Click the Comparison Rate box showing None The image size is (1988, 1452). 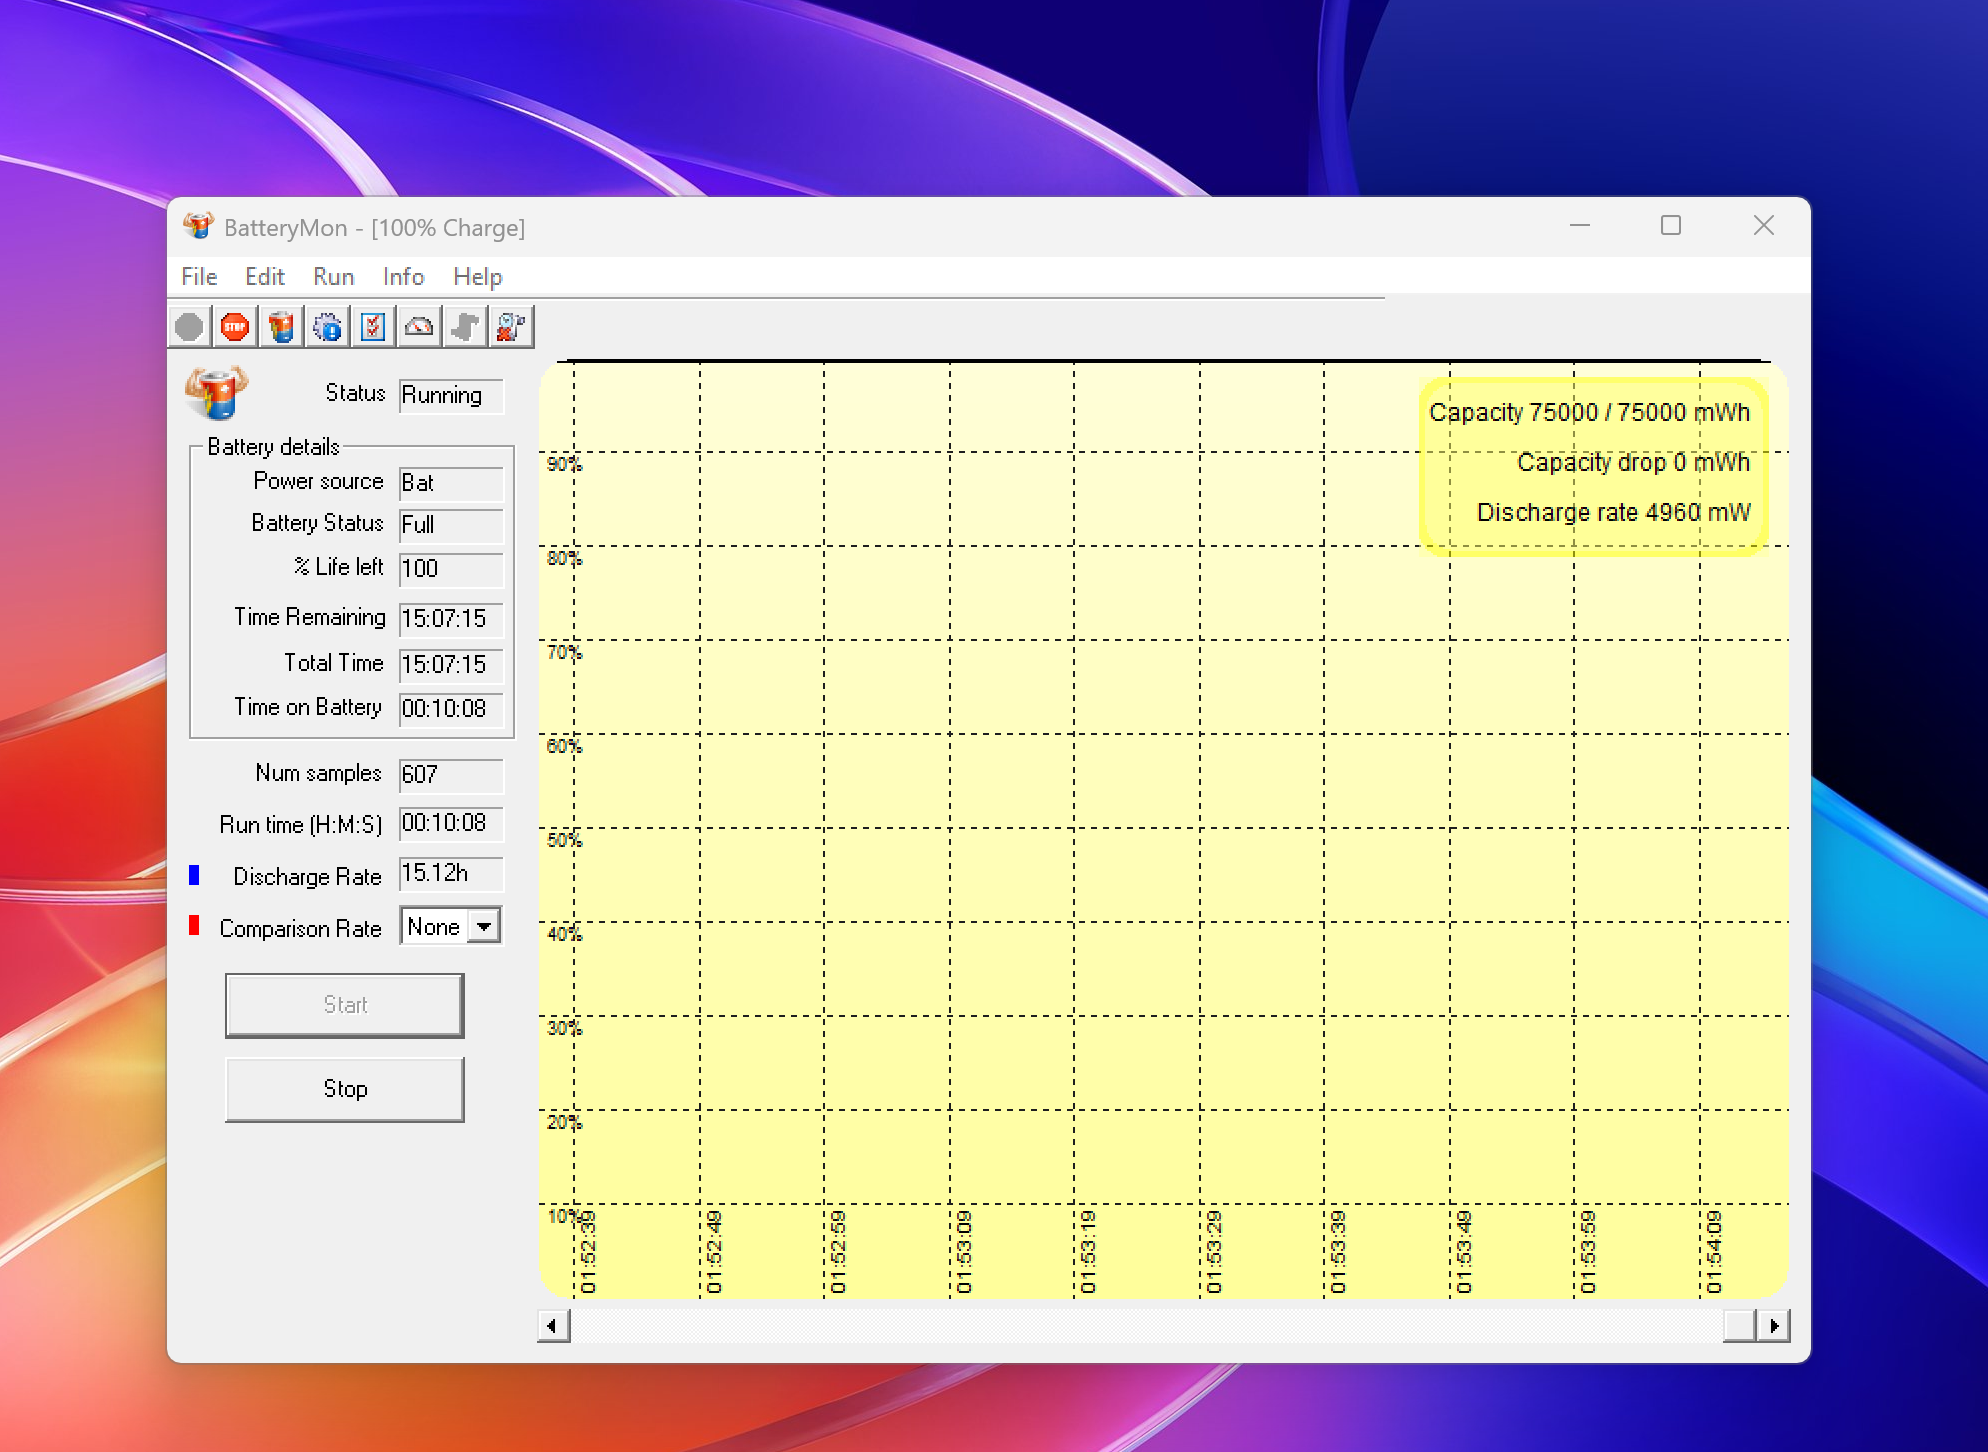[450, 927]
